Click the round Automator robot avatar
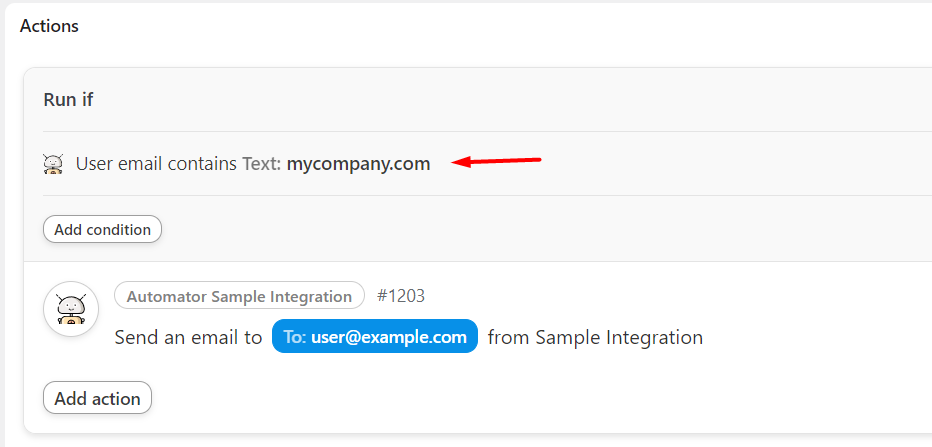The width and height of the screenshot is (932, 447). (71, 309)
